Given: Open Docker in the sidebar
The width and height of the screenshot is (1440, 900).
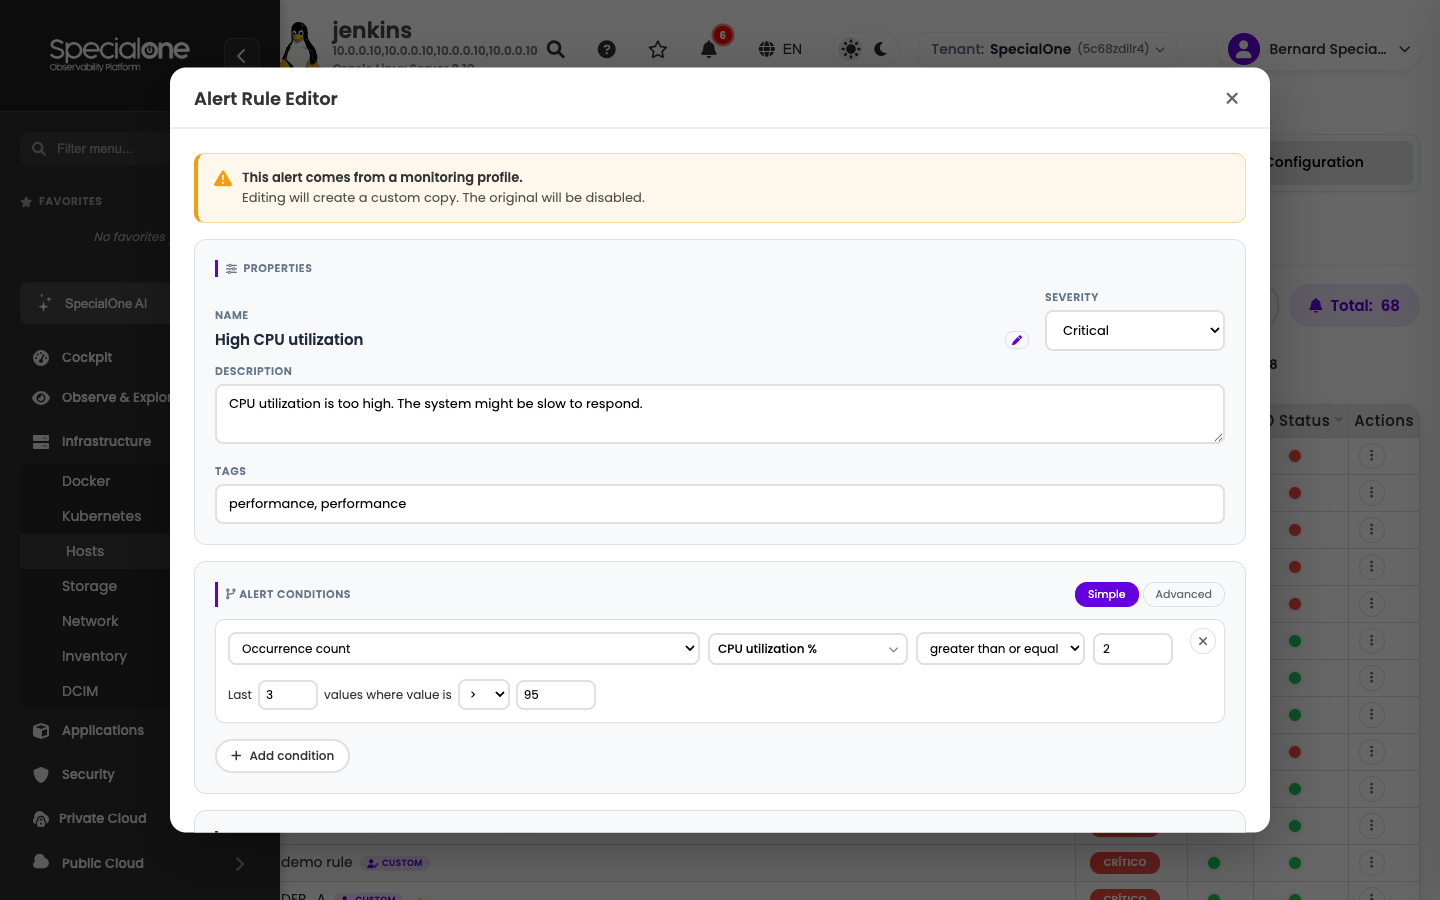Looking at the screenshot, I should pos(86,481).
